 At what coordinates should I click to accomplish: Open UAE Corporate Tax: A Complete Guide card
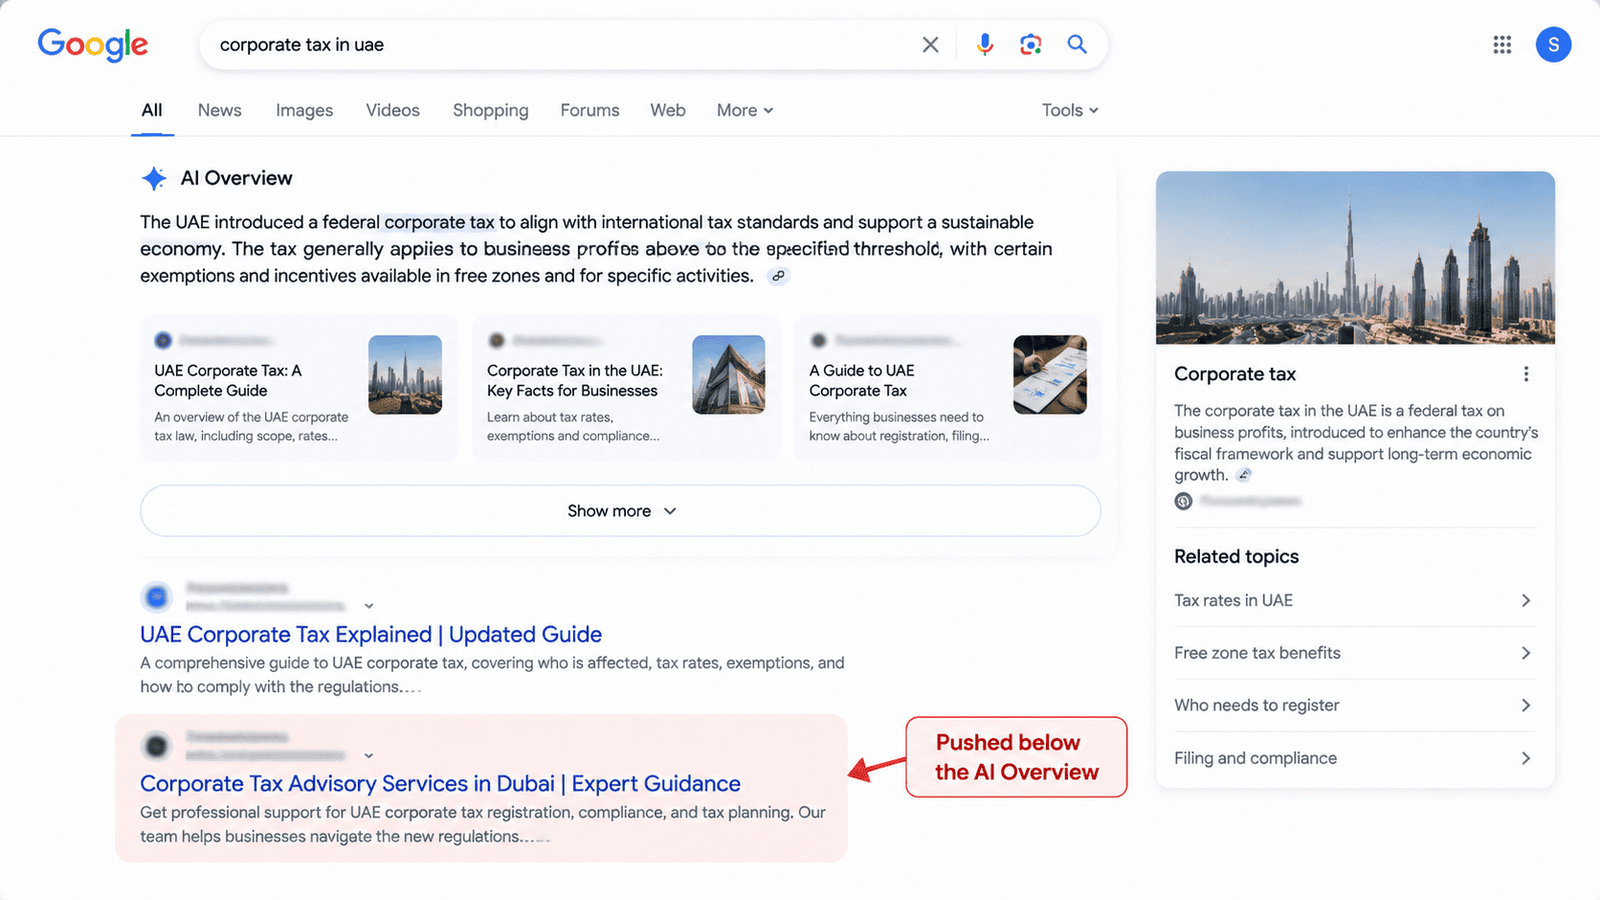(x=298, y=389)
